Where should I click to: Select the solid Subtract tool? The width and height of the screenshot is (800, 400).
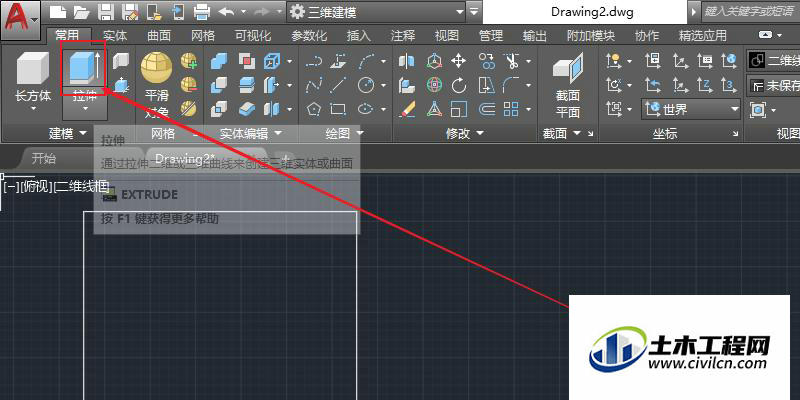tap(219, 84)
